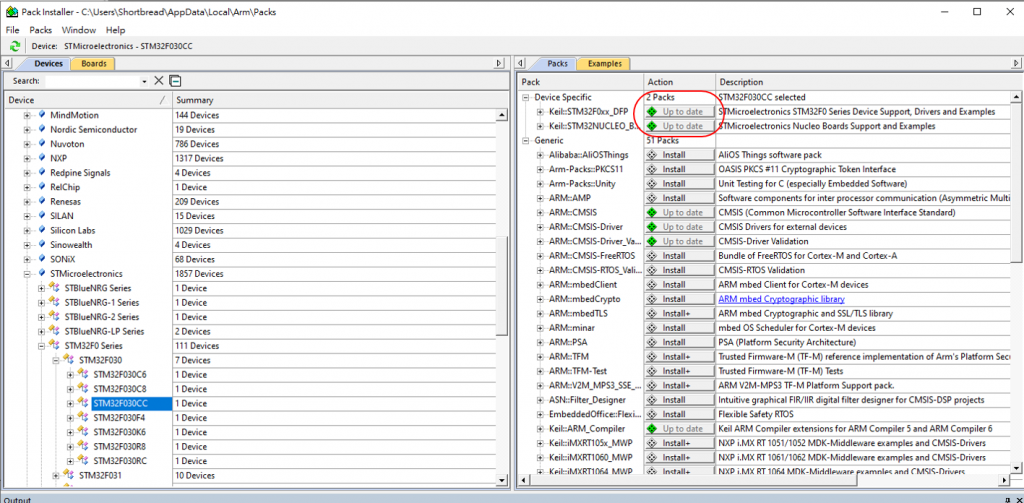The image size is (1024, 503).
Task: Click the Pack column header
Action: click(x=581, y=82)
